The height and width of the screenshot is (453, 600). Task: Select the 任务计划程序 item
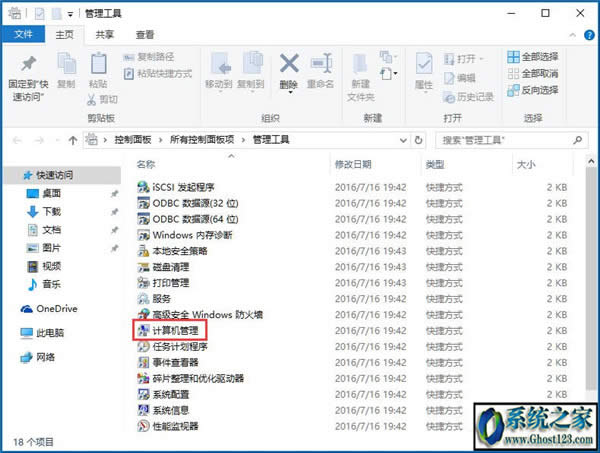181,346
